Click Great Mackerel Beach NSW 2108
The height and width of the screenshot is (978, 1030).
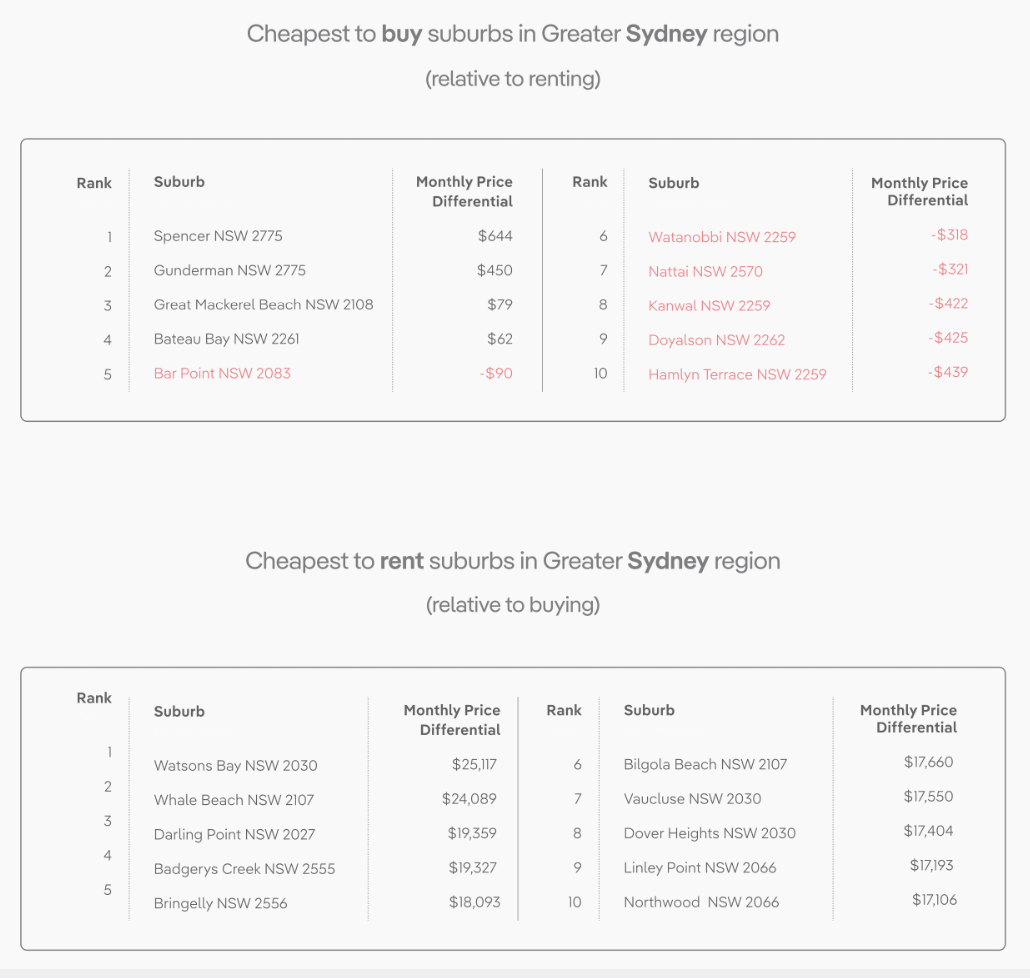[x=263, y=304]
